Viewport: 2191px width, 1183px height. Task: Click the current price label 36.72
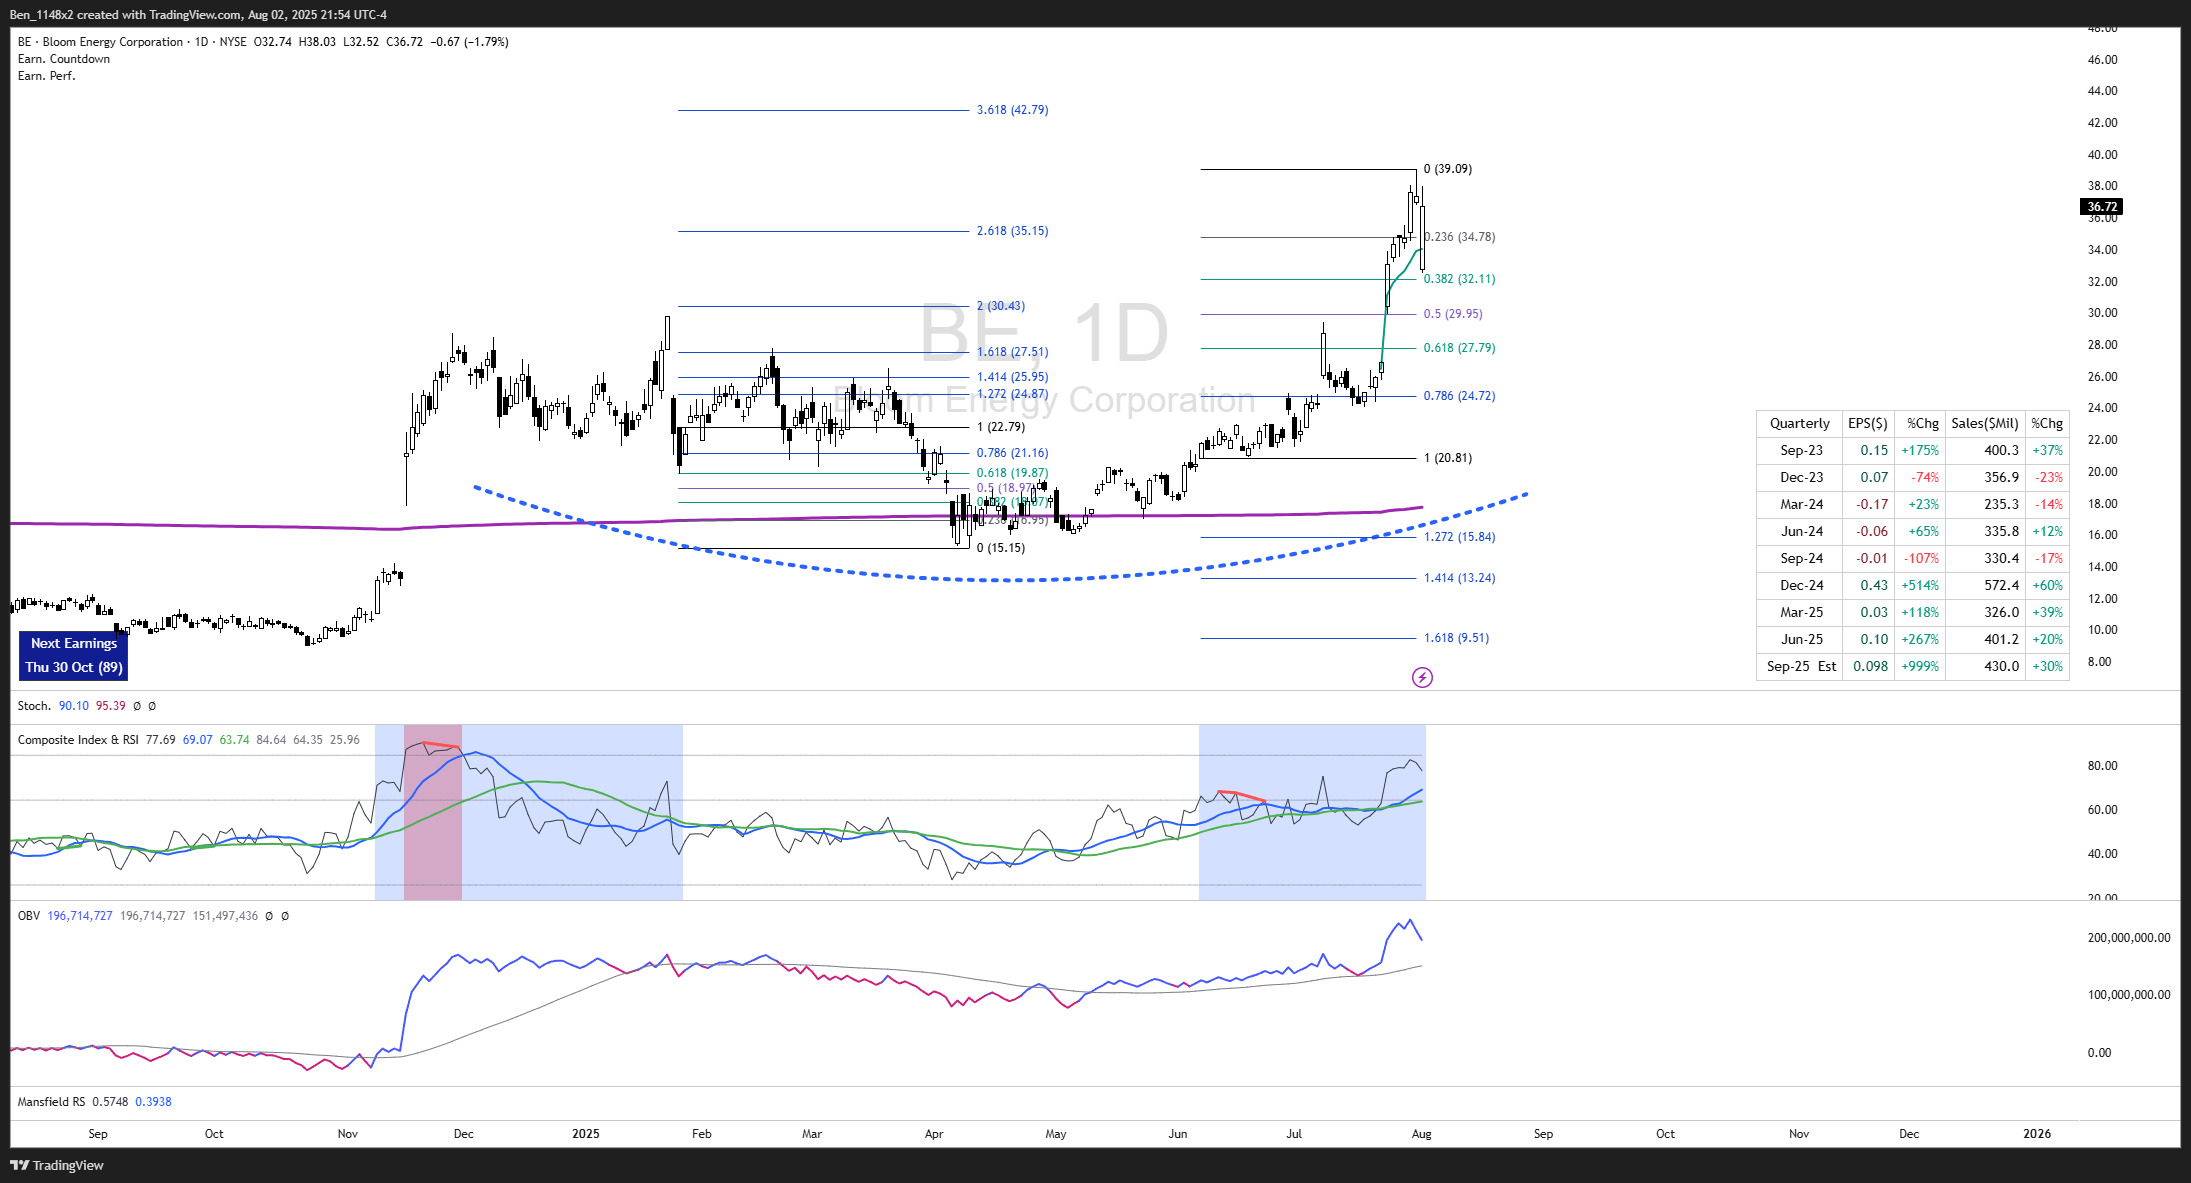(2101, 207)
